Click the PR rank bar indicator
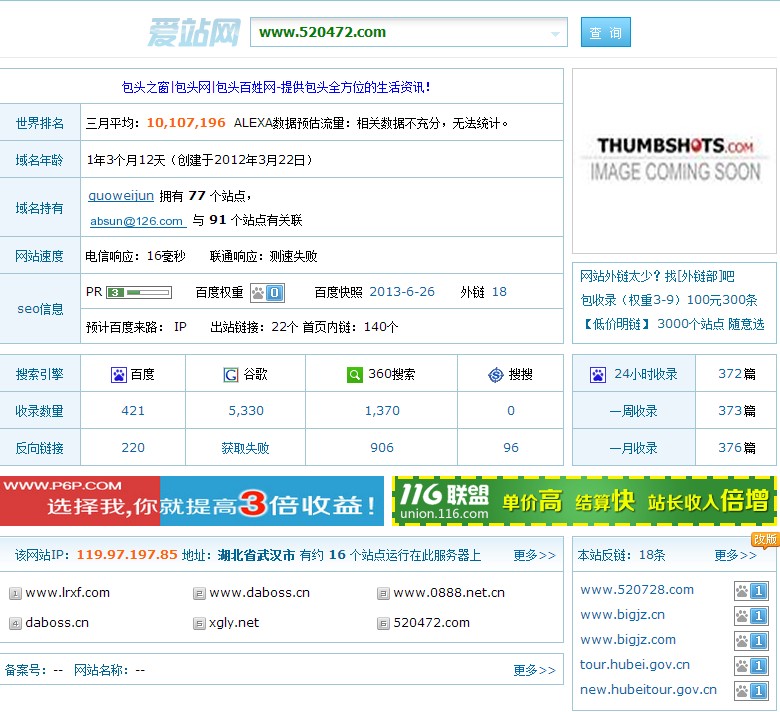 click(139, 293)
